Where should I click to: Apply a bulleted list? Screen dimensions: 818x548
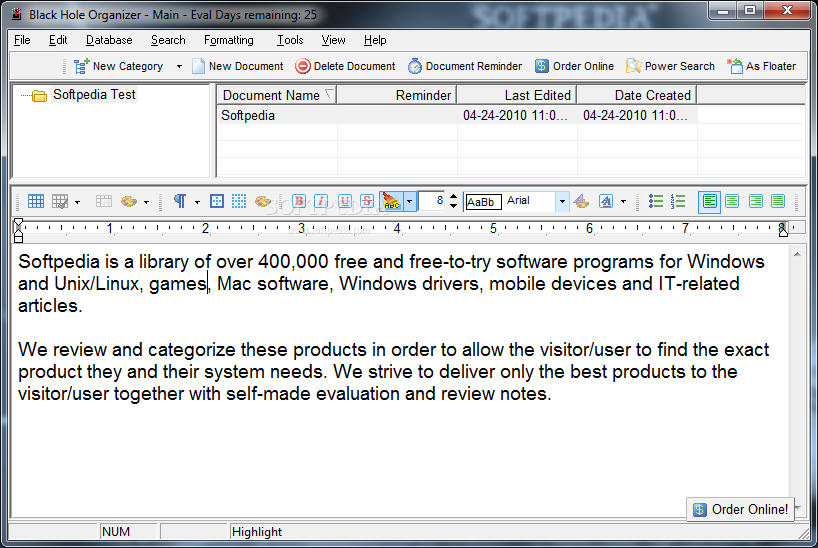coord(656,201)
